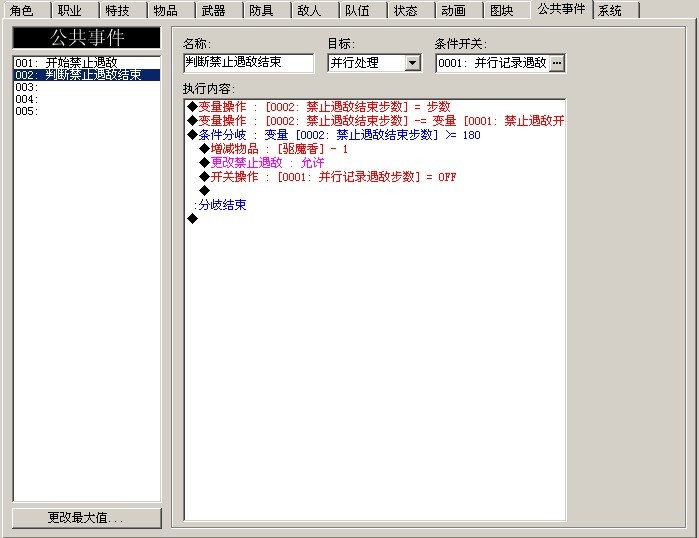This screenshot has width=699, height=538.
Task: Select common event 001: 开始禁止遇敌
Action: coord(87,62)
